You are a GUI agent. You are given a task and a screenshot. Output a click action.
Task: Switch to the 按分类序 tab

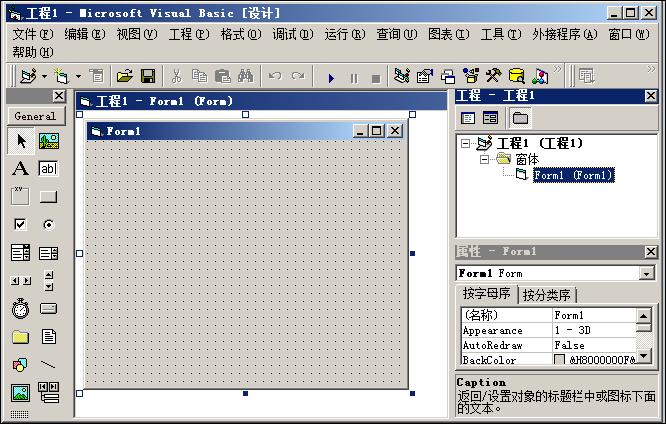click(549, 295)
